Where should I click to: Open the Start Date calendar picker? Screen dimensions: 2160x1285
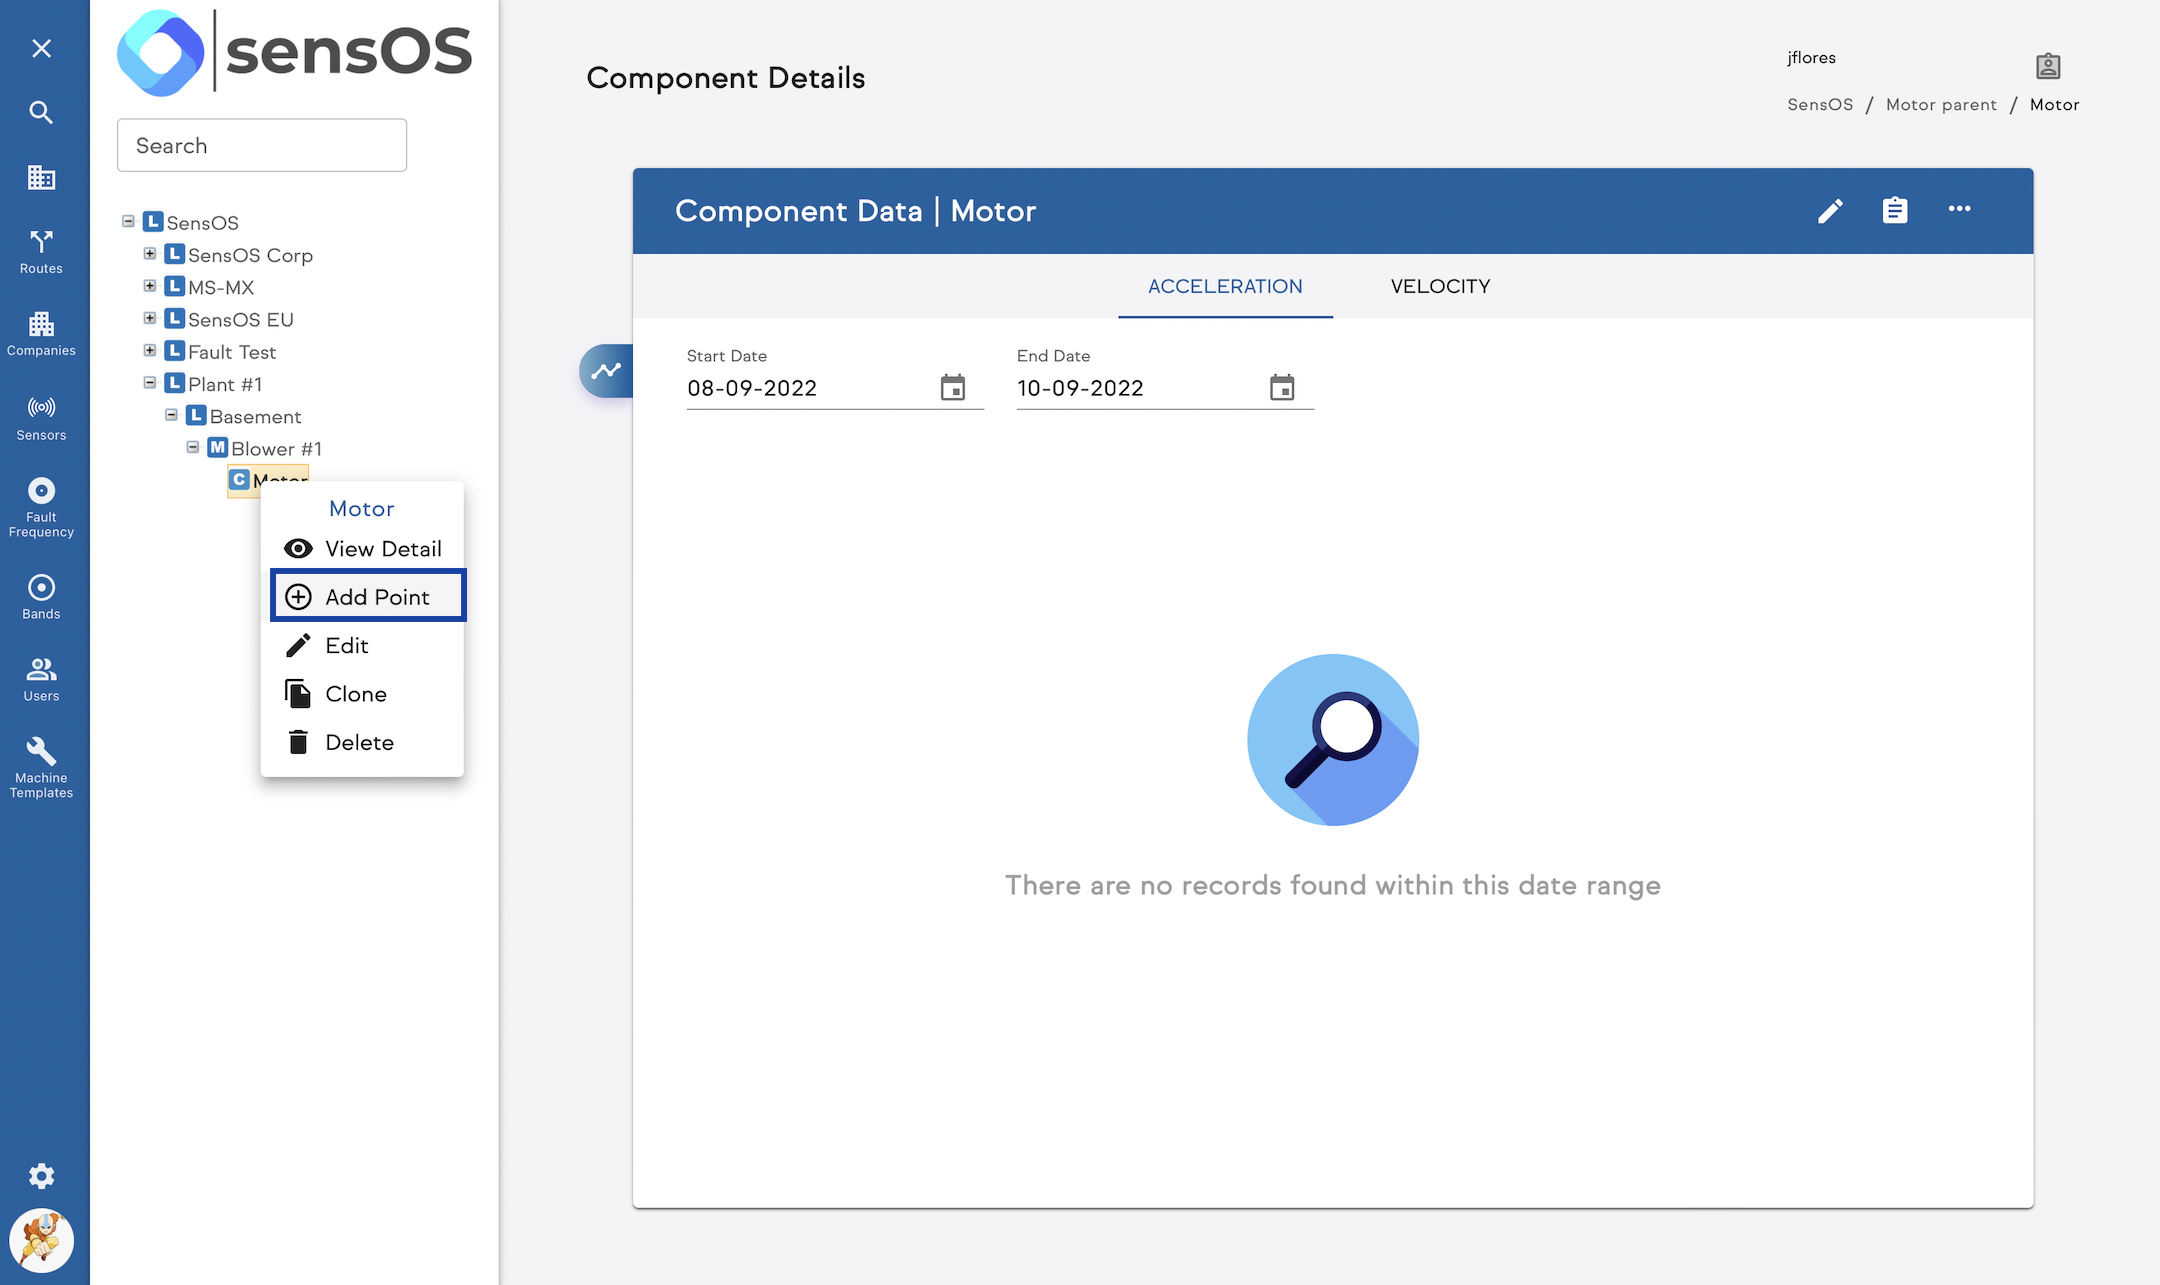pyautogui.click(x=953, y=387)
